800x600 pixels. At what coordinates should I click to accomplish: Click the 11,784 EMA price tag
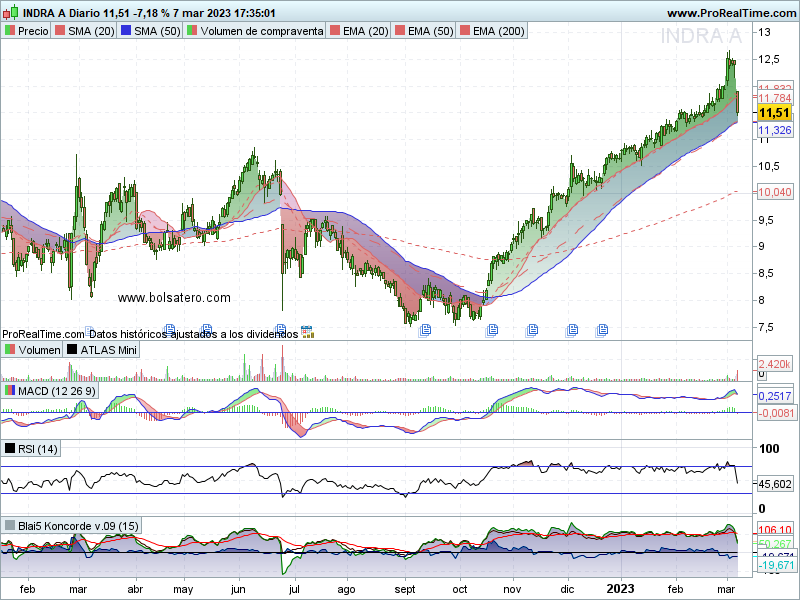click(774, 98)
